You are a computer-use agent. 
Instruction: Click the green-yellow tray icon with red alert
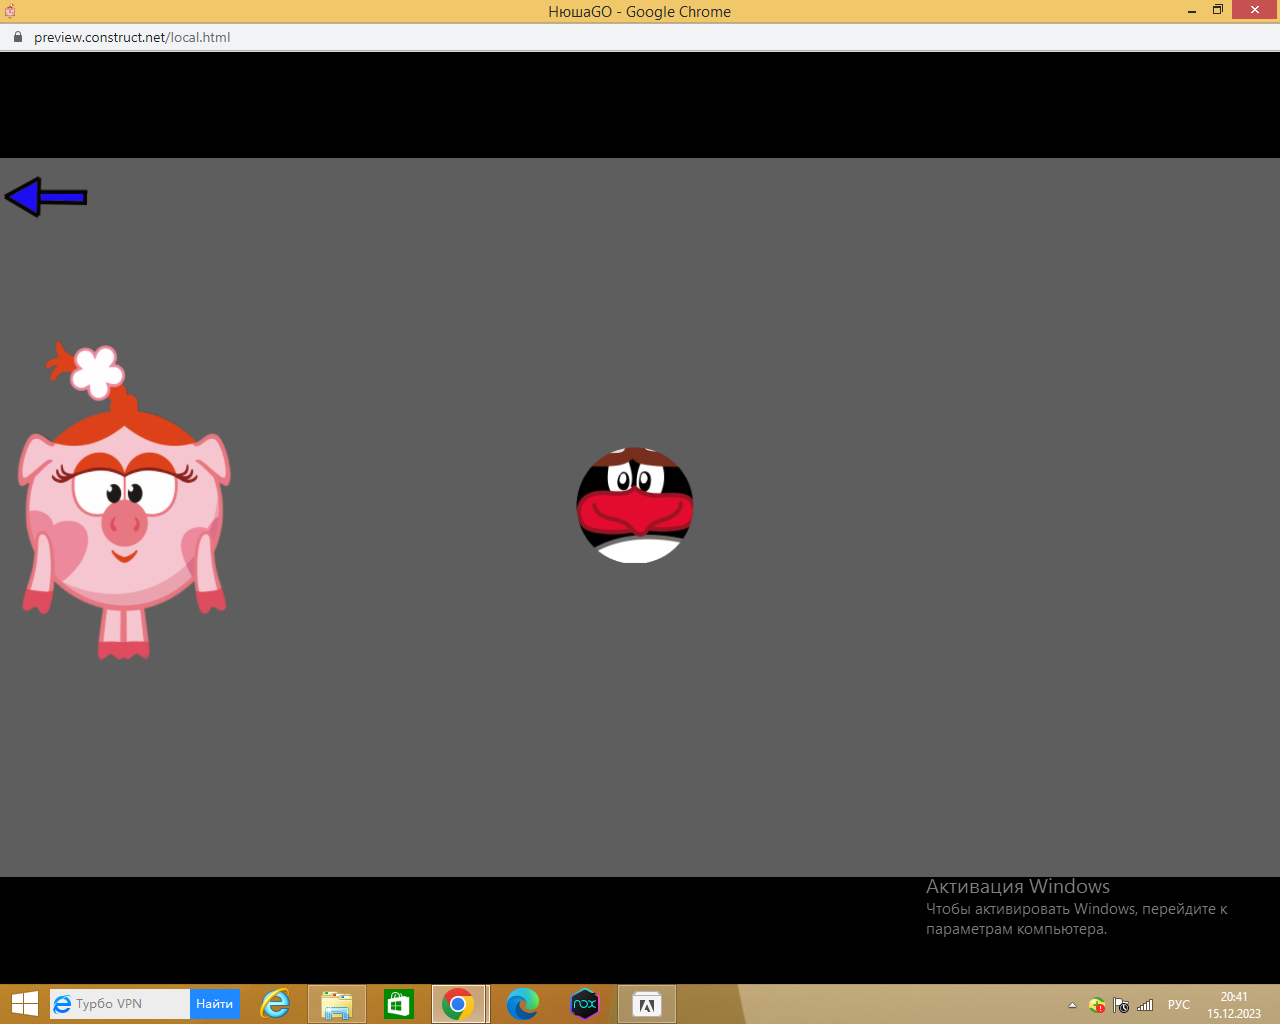pyautogui.click(x=1097, y=1005)
